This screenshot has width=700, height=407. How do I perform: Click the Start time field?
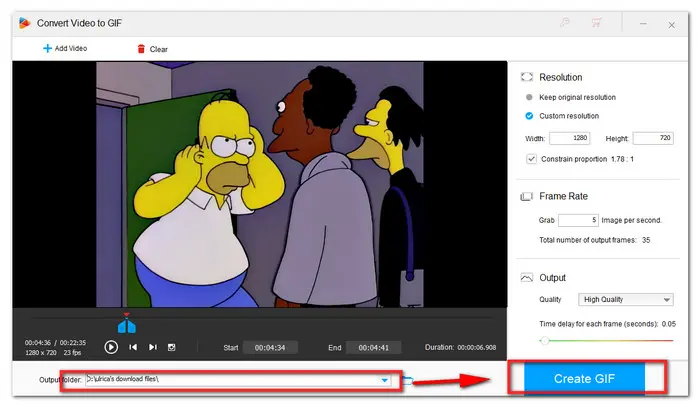270,347
